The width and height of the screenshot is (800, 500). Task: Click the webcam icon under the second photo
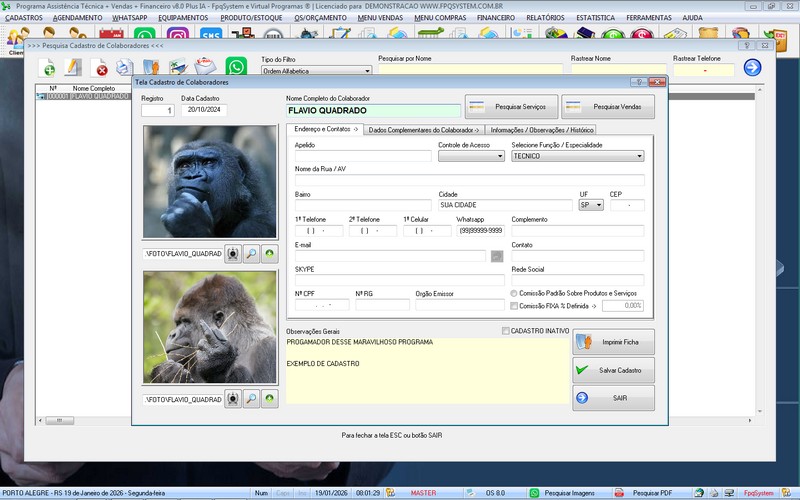pyautogui.click(x=233, y=398)
